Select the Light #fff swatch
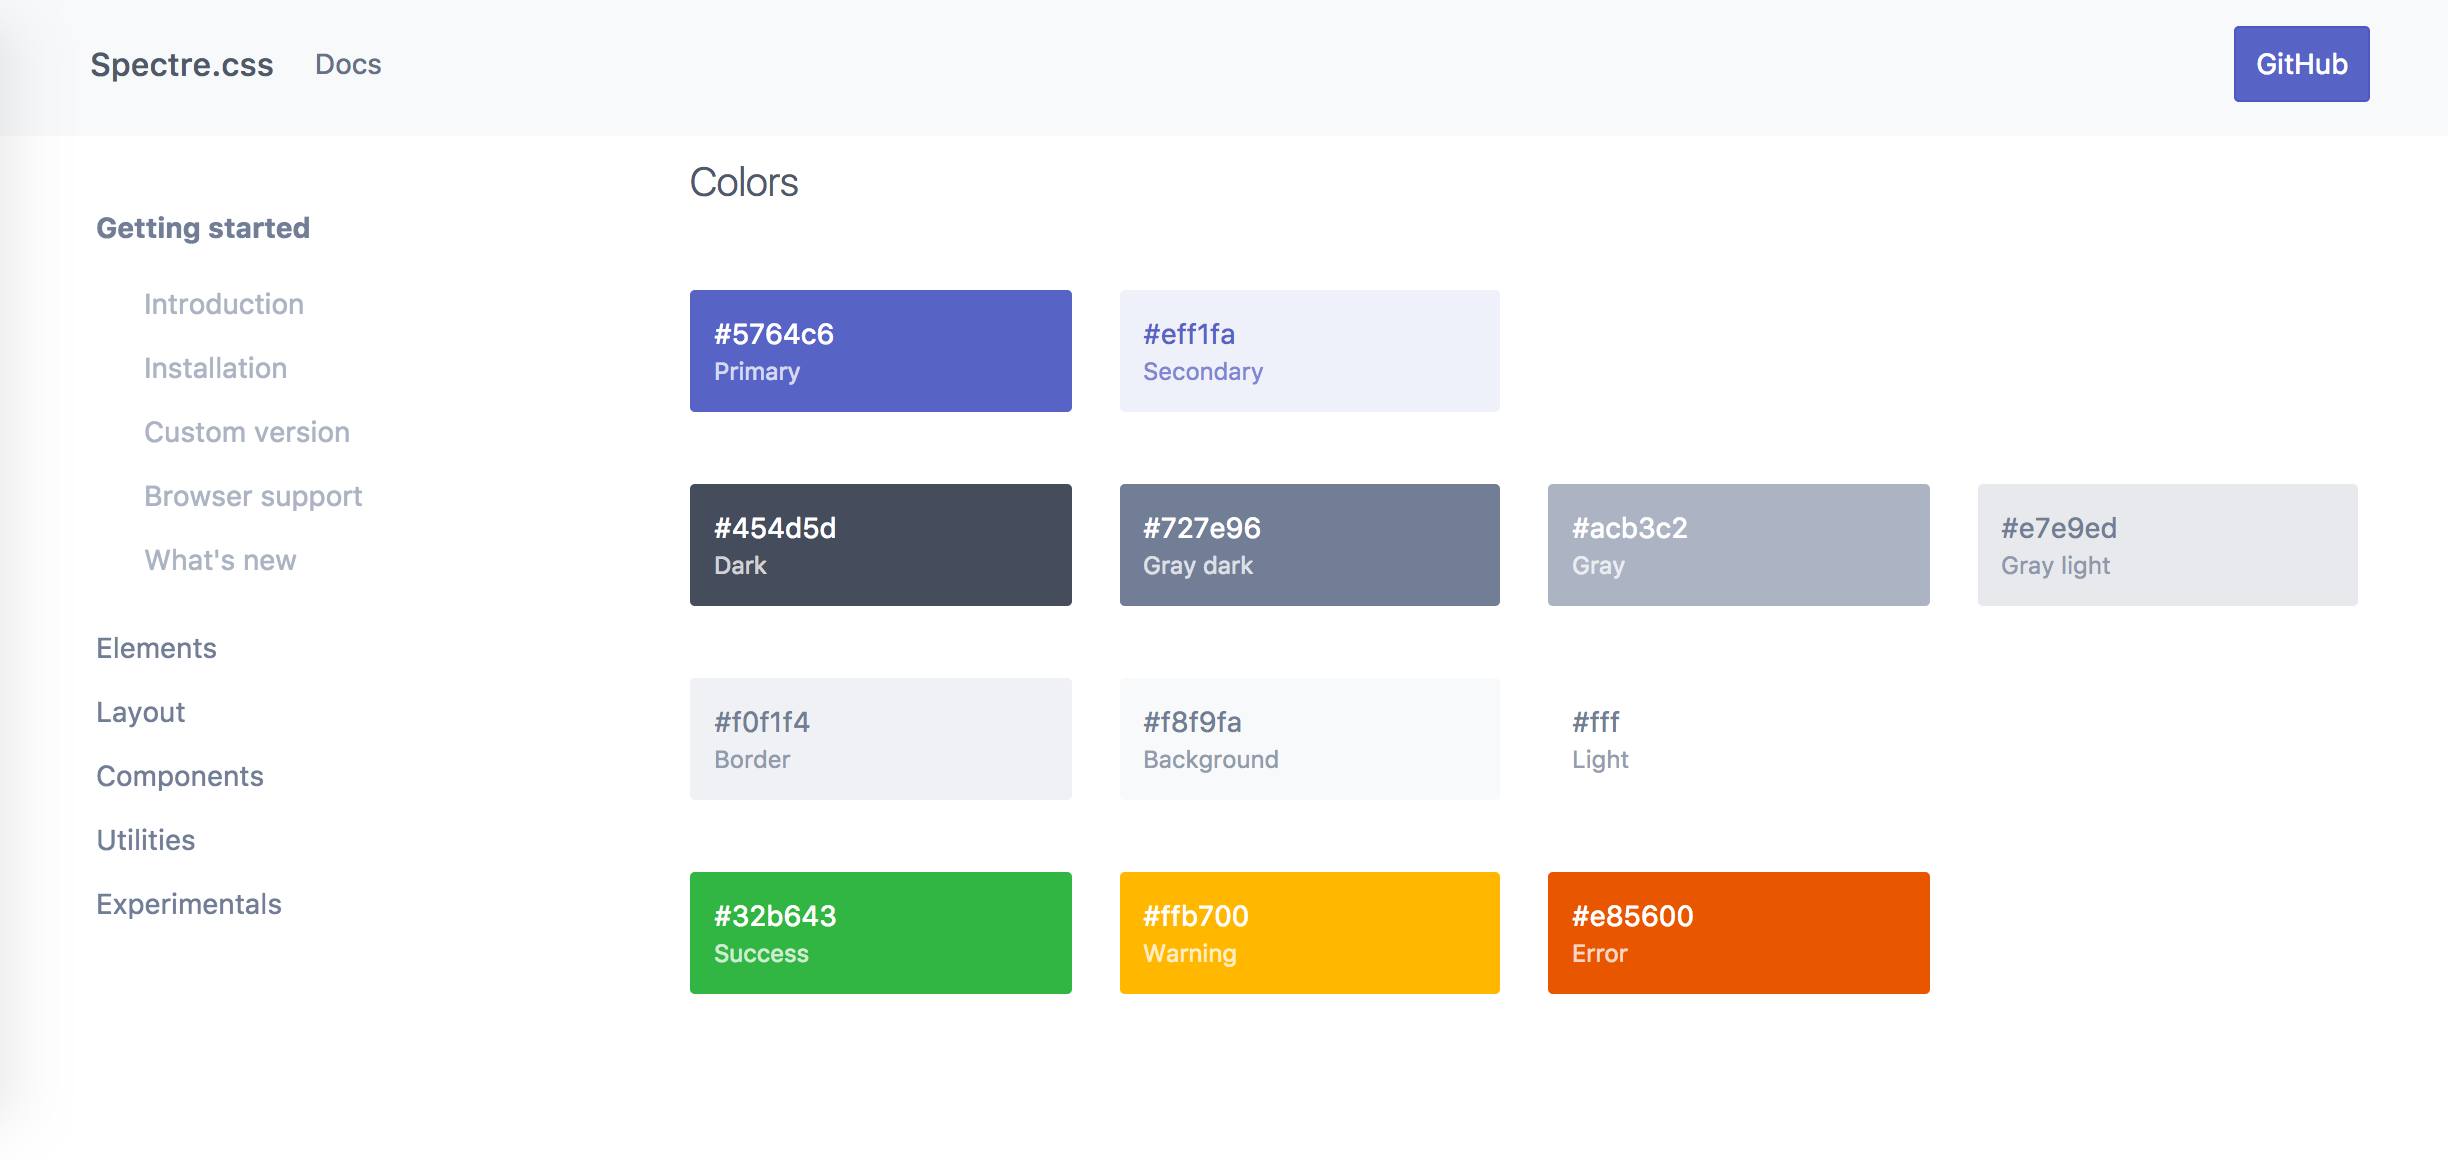 1738,739
